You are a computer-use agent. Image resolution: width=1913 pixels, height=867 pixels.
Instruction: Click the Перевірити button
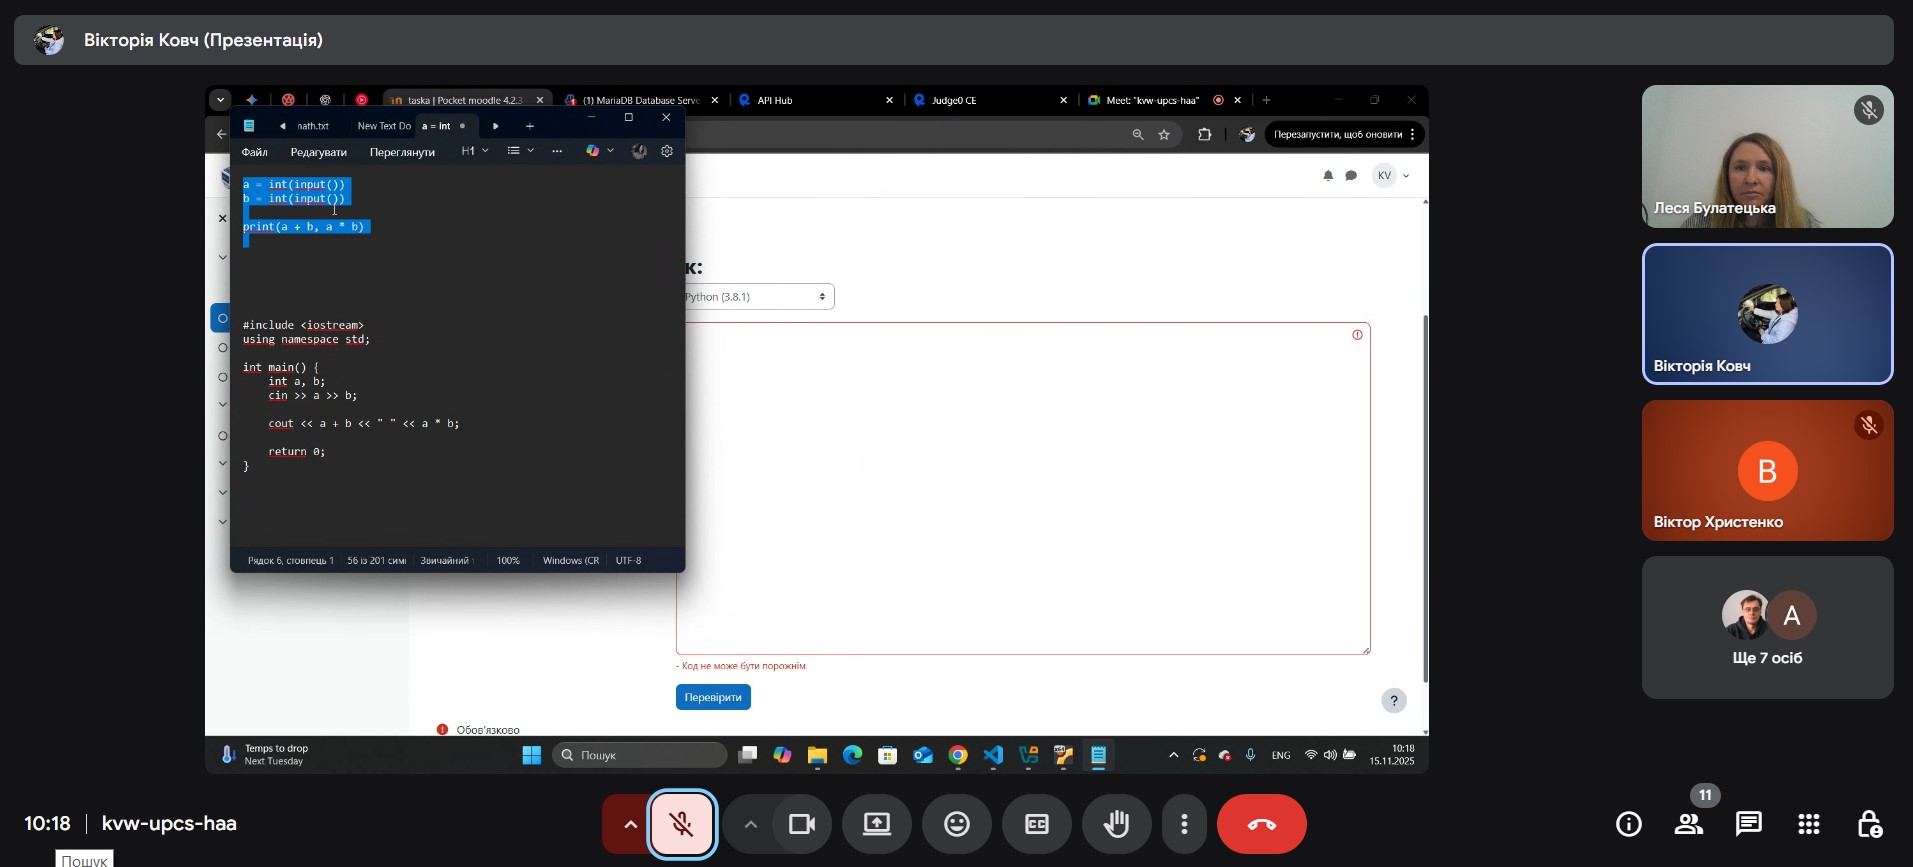tap(713, 697)
